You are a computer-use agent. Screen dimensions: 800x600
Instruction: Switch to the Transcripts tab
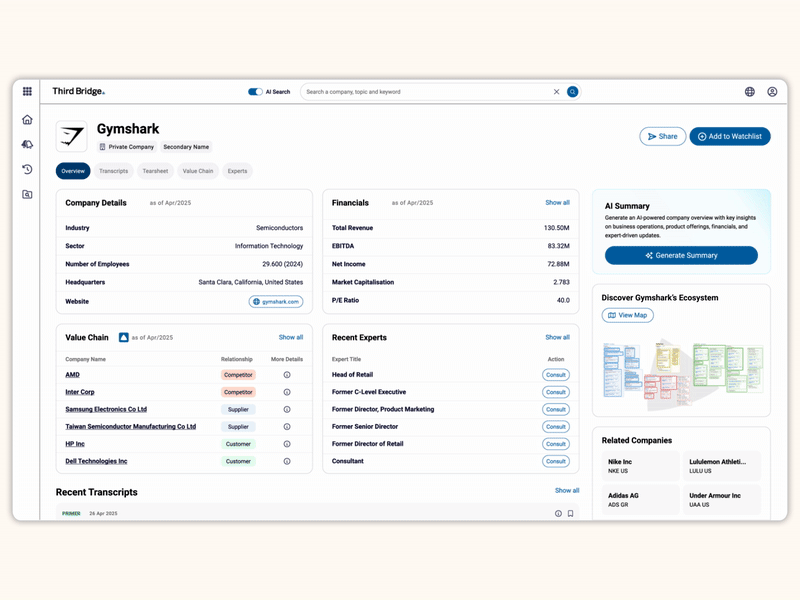click(114, 171)
